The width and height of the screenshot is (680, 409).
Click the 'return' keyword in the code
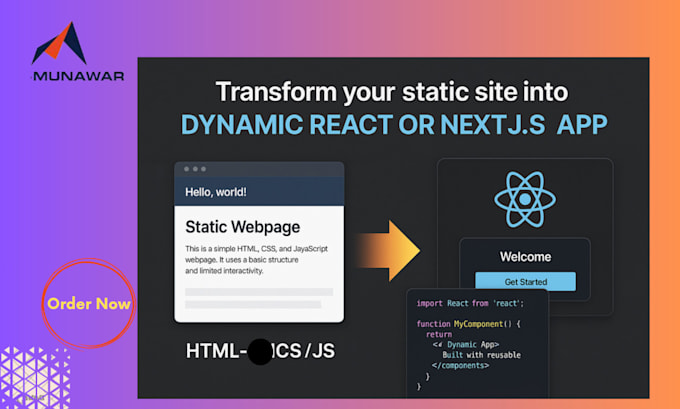click(439, 334)
